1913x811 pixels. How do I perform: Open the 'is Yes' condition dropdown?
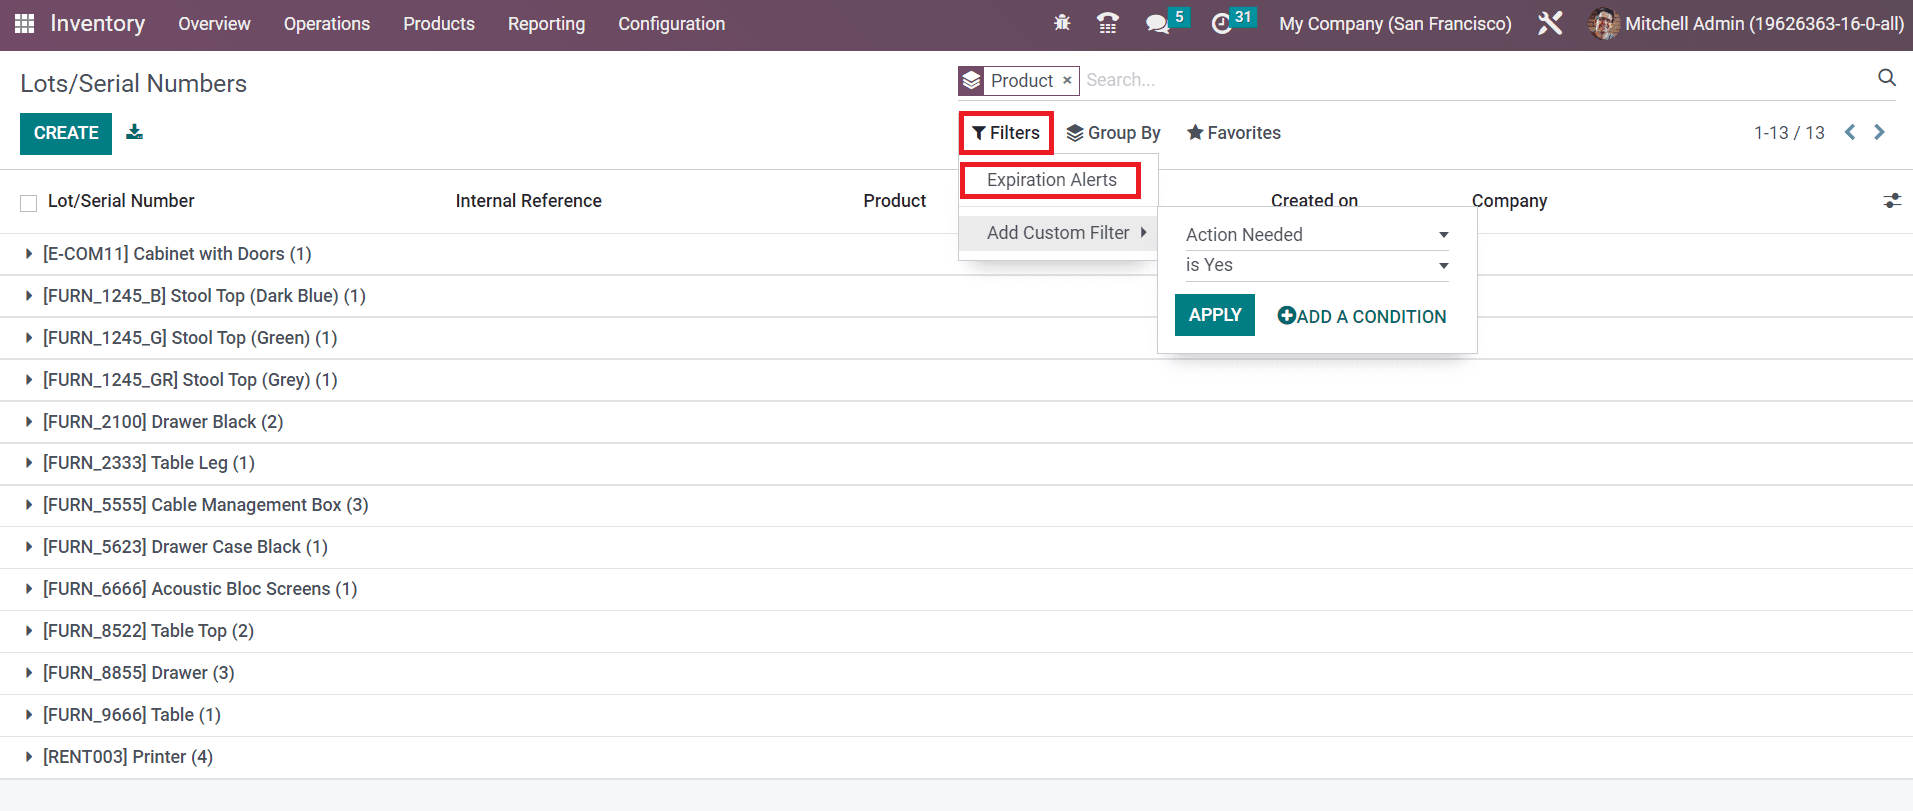pyautogui.click(x=1316, y=265)
